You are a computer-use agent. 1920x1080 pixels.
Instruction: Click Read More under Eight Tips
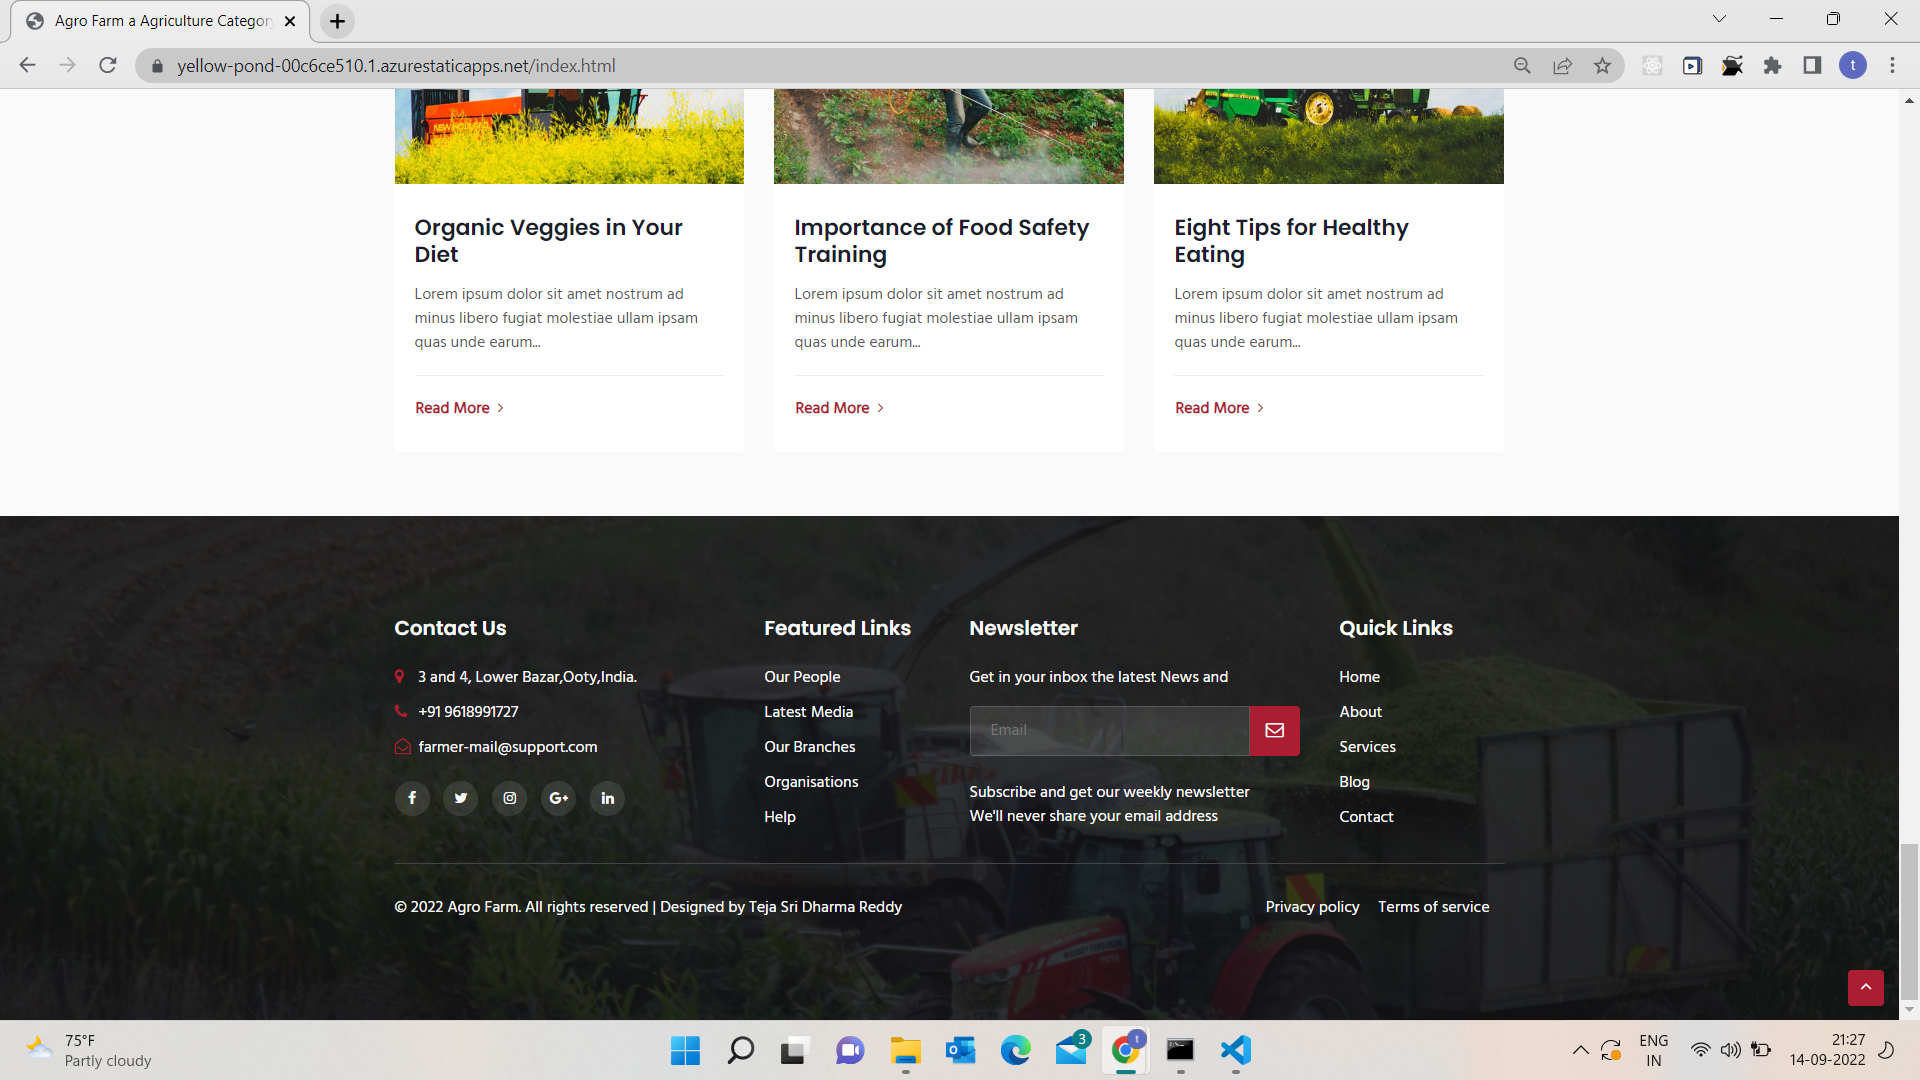click(x=1220, y=408)
